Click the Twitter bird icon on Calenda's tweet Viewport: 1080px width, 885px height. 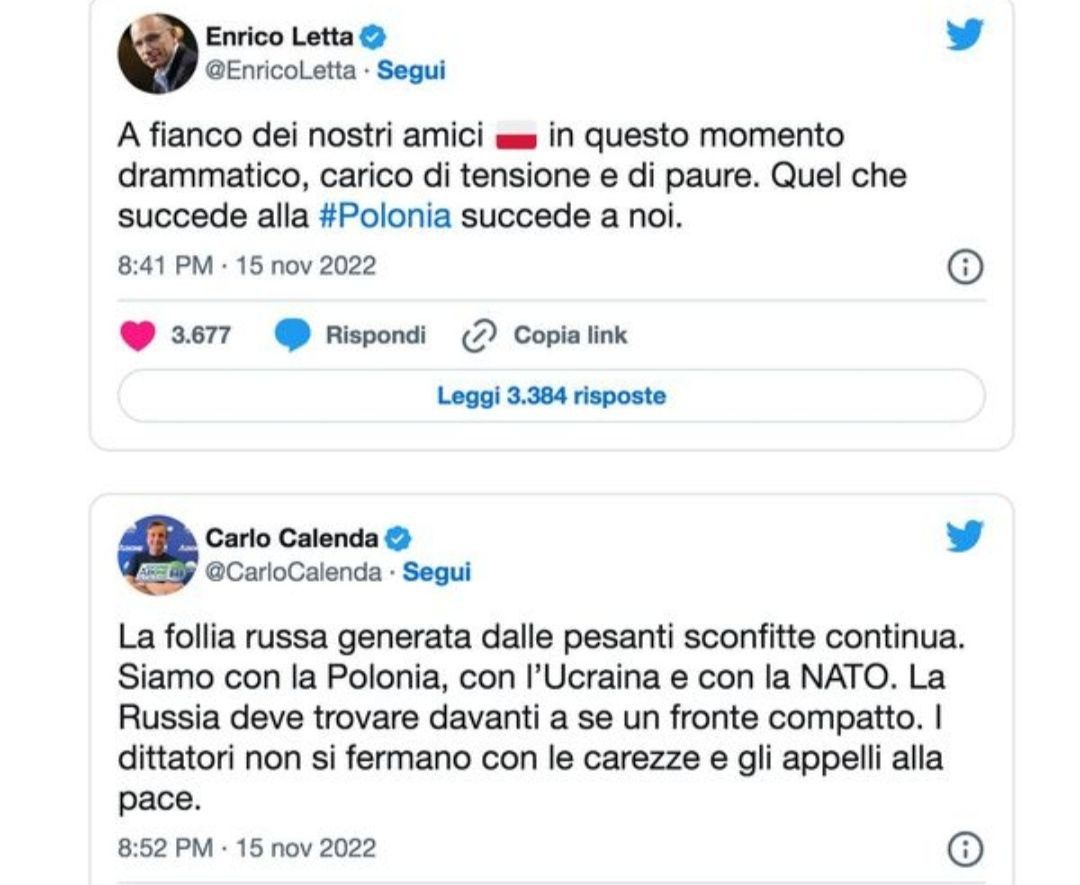[x=965, y=538]
